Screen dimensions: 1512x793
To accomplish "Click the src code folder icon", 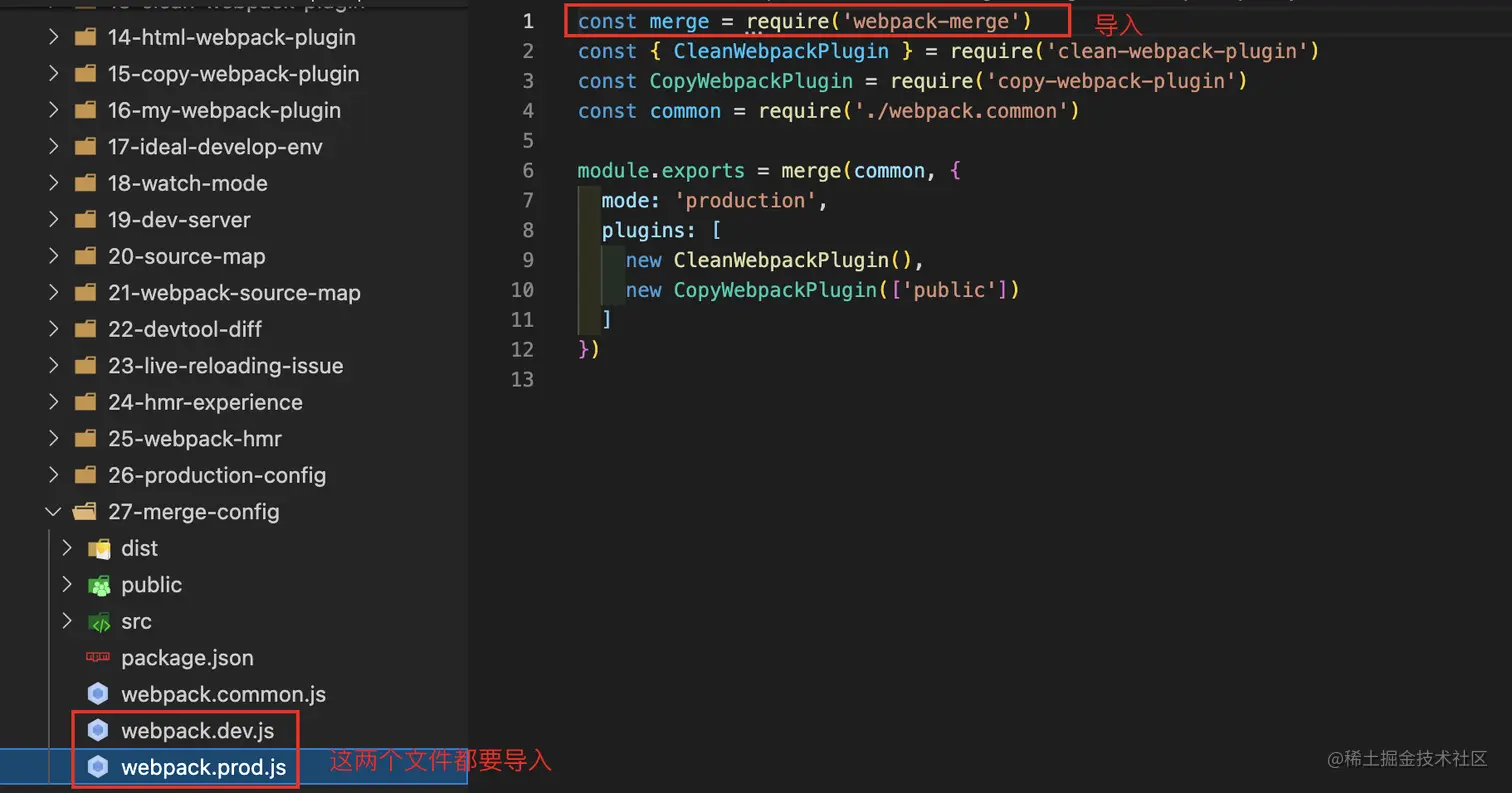I will pyautogui.click(x=99, y=622).
